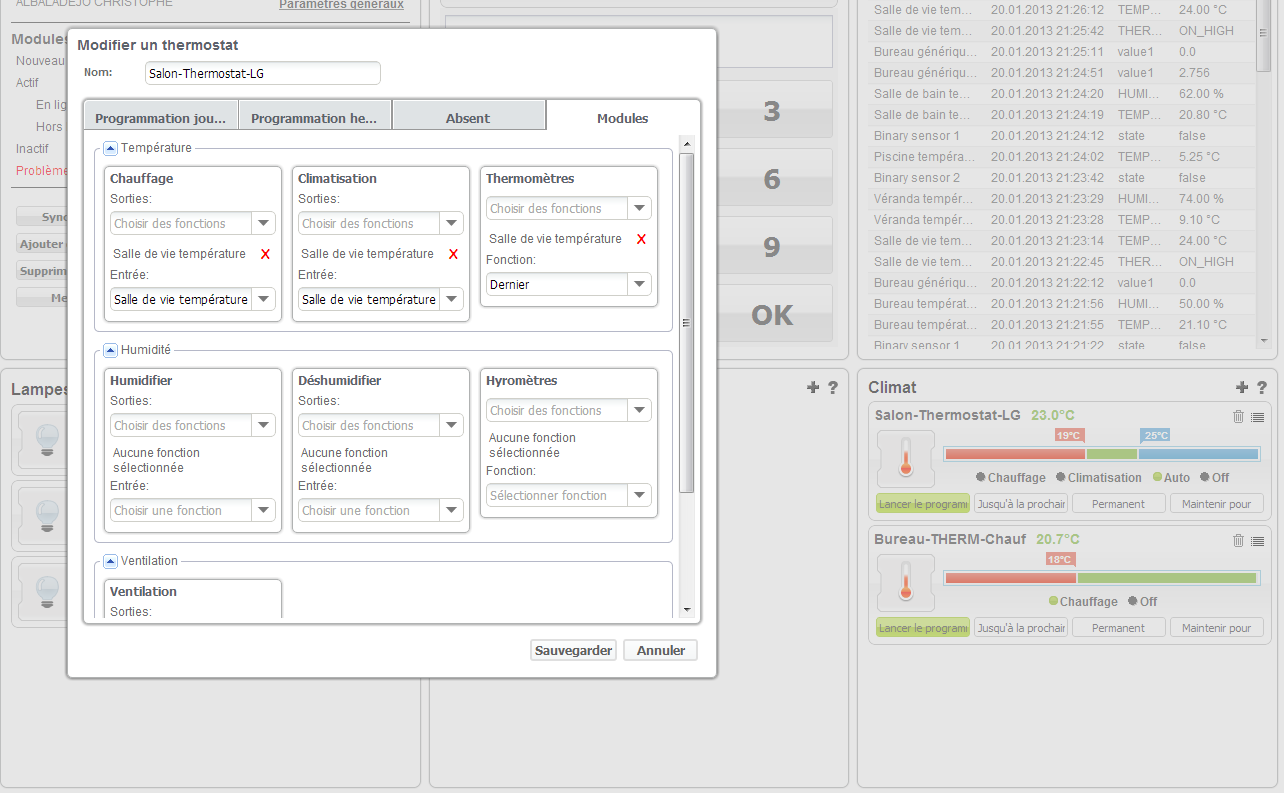Click the Sauvegarder button
1284x793 pixels.
pyautogui.click(x=573, y=650)
